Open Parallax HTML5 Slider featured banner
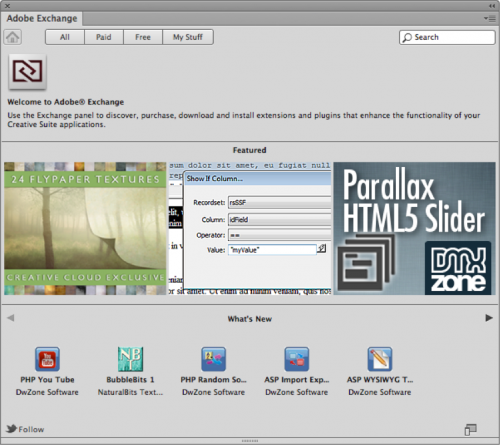 point(414,228)
